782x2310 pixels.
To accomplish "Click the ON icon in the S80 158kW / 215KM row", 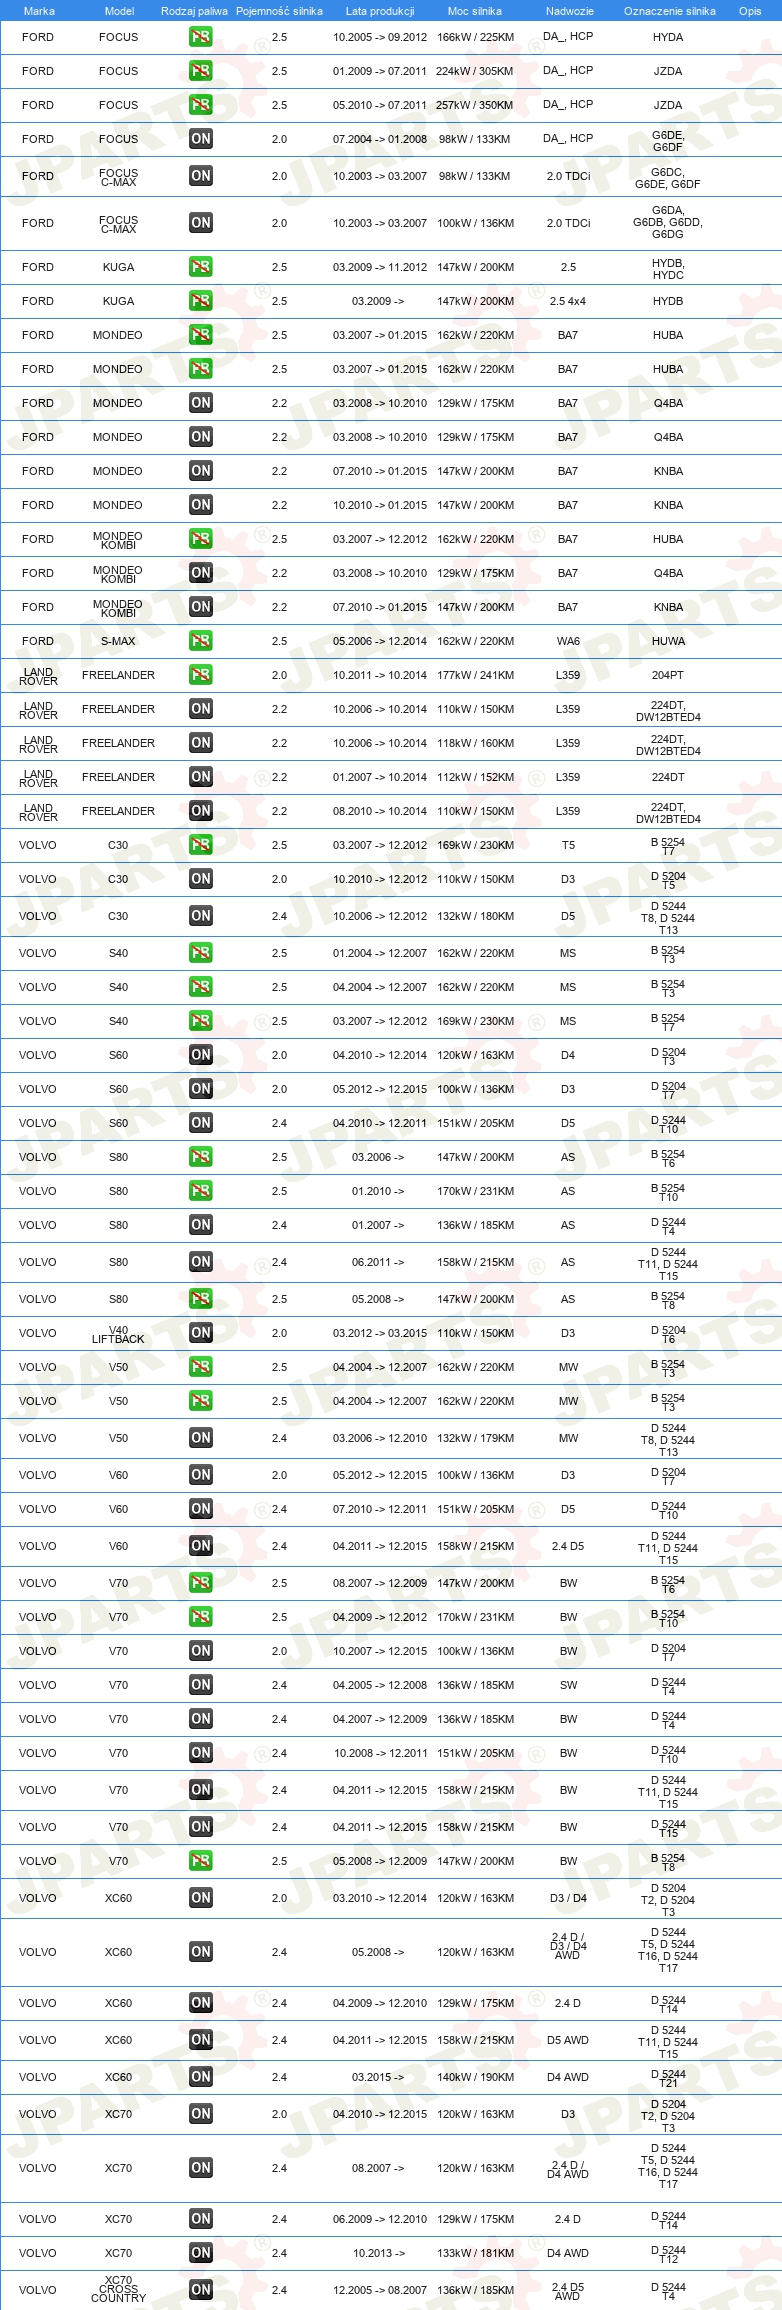I will (201, 1262).
